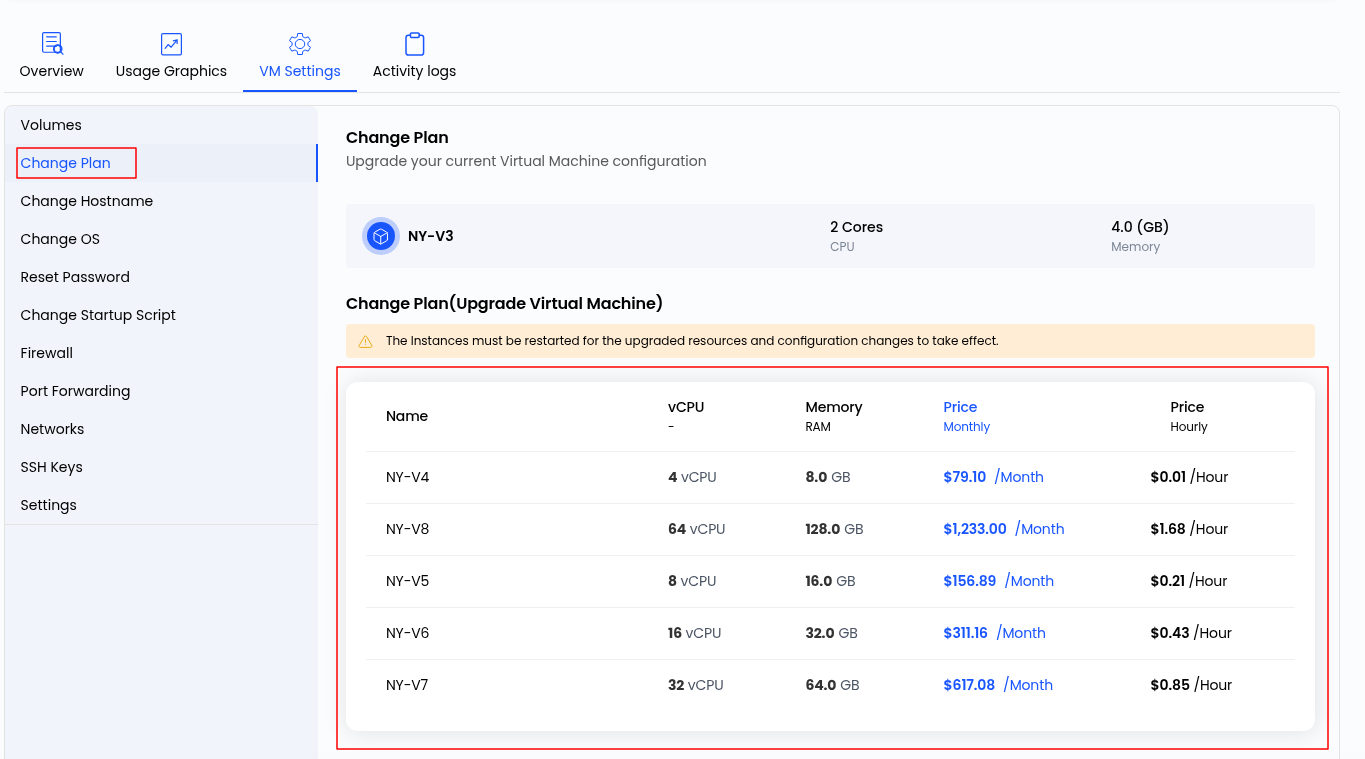The height and width of the screenshot is (759, 1365).
Task: Click the current plan name NY-V3
Action: click(x=431, y=236)
